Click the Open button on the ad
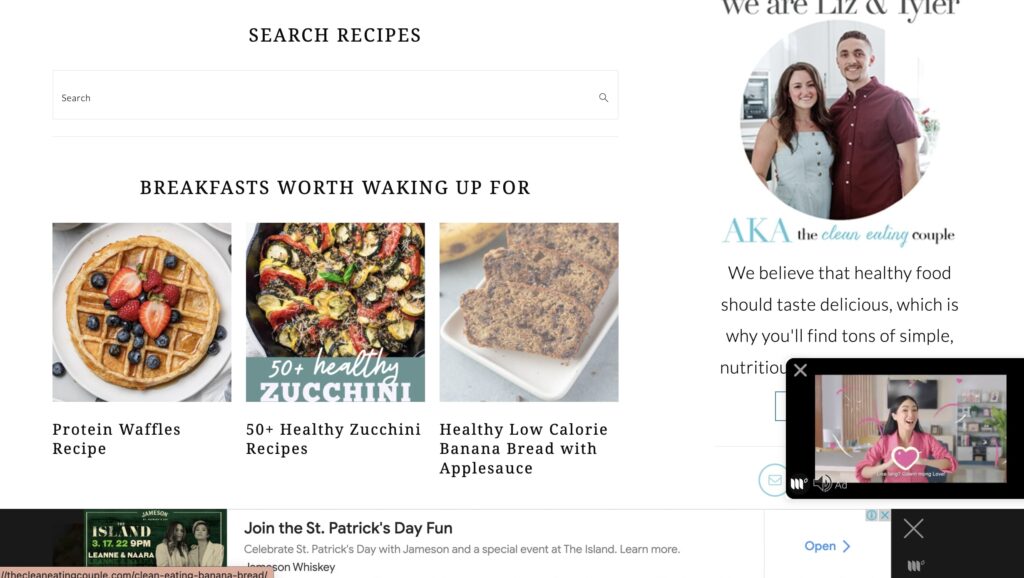This screenshot has width=1024, height=578. (x=827, y=546)
